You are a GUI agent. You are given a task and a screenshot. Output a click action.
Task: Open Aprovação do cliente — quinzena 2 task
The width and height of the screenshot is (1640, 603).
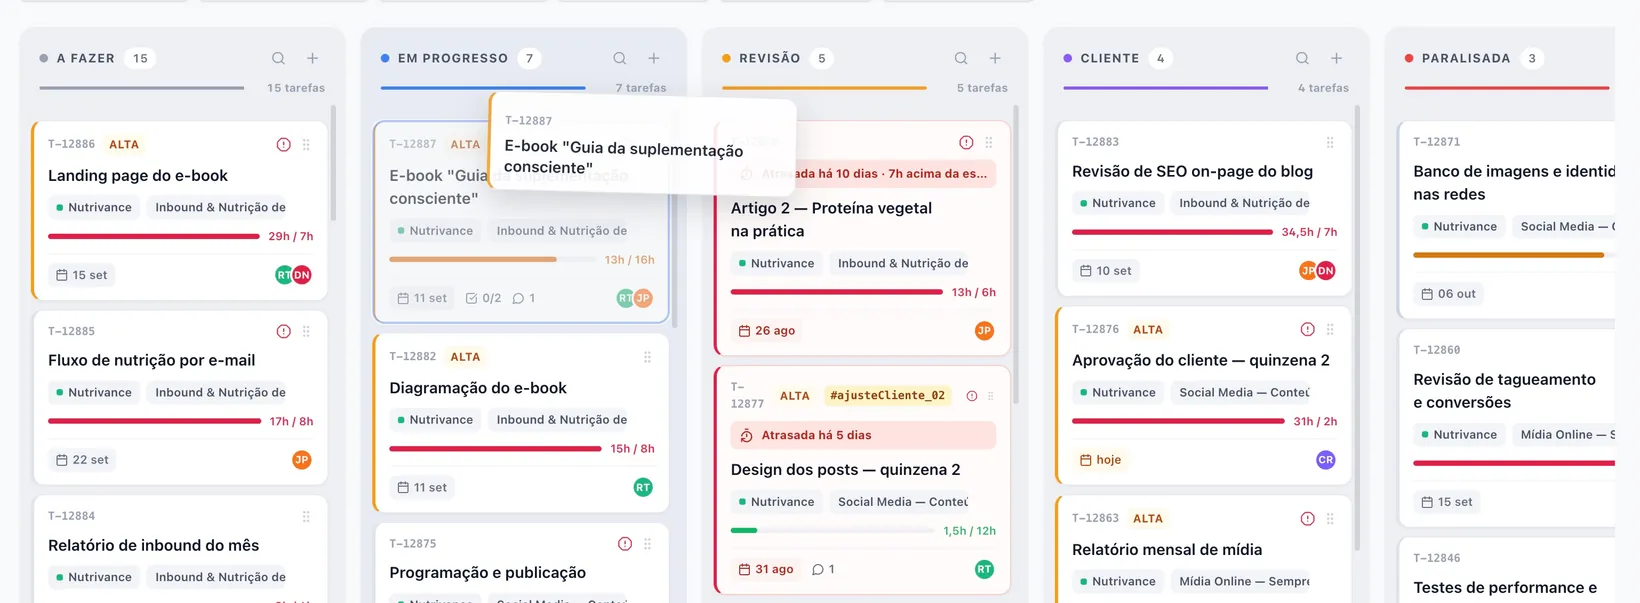pos(1201,360)
